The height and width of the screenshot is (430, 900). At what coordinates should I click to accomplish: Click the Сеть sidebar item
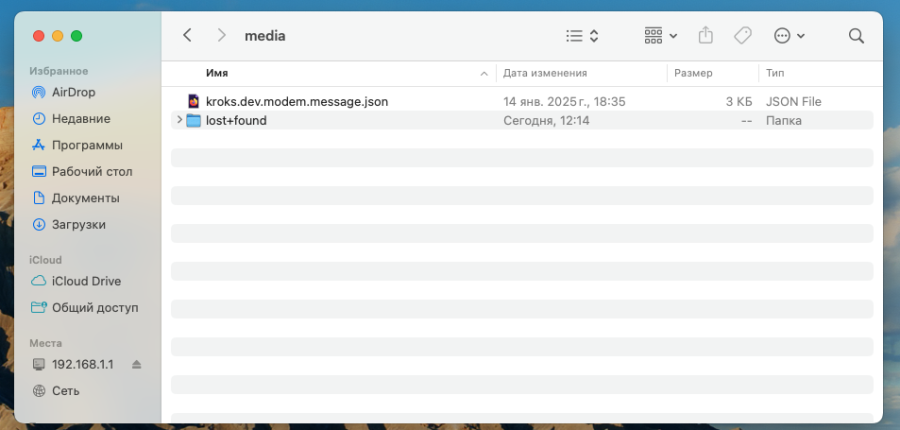(66, 391)
